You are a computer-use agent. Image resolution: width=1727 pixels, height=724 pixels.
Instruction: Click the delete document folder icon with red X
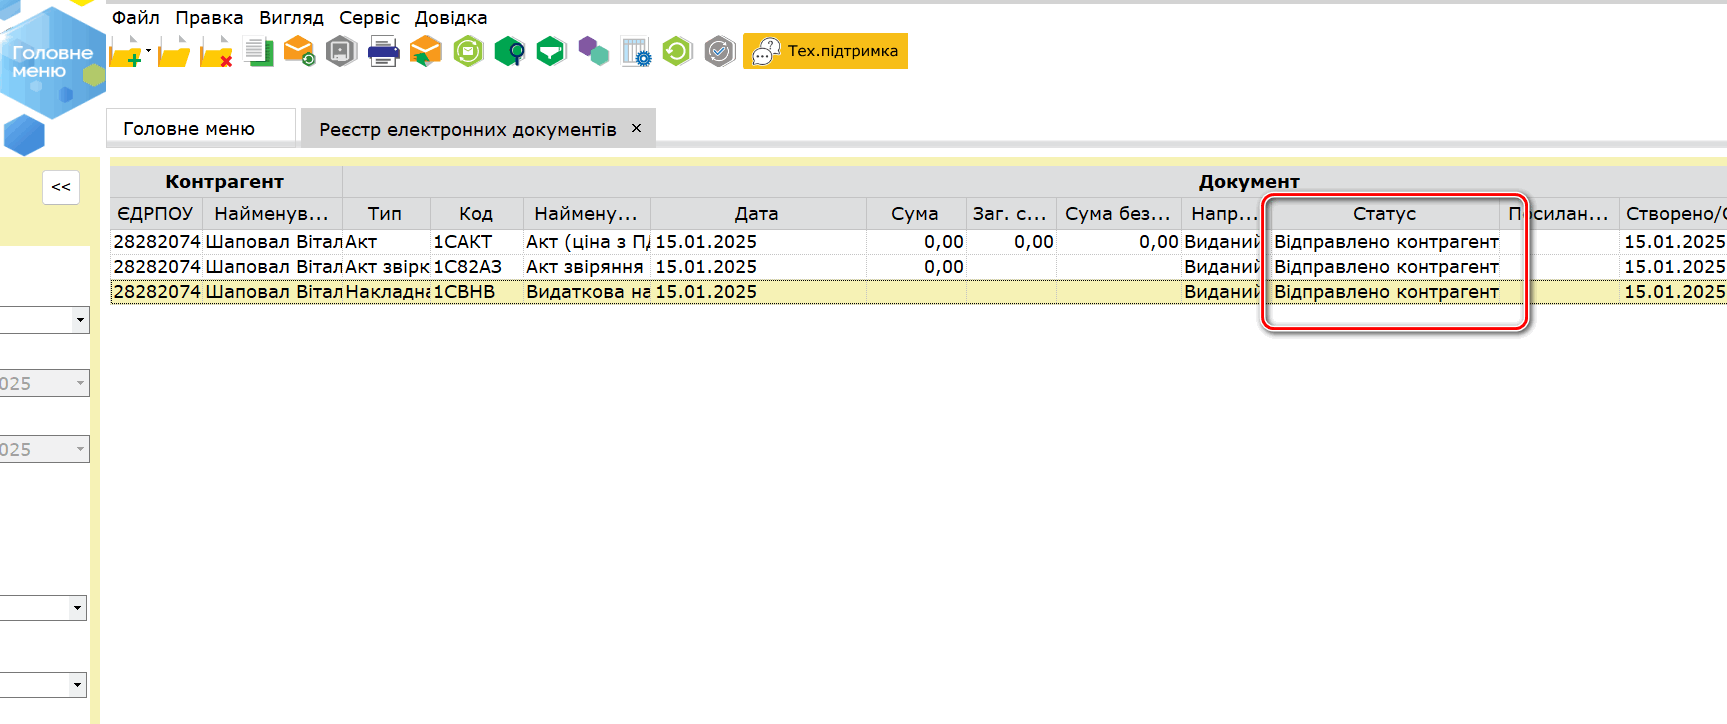coord(216,52)
